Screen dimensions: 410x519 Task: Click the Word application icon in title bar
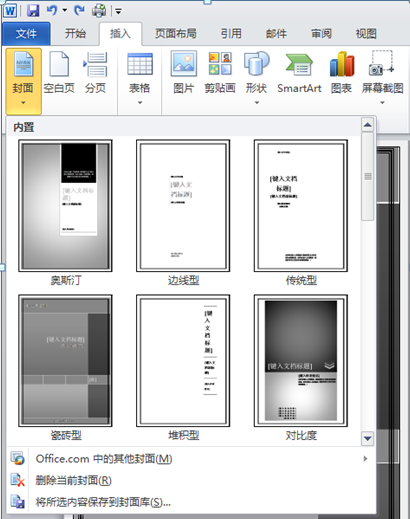[10, 11]
